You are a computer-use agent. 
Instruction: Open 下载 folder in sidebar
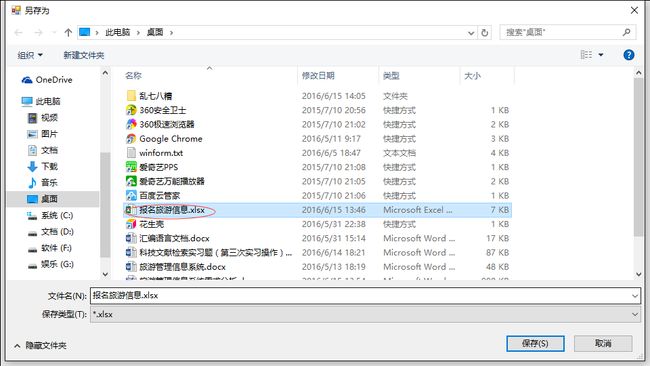42,166
